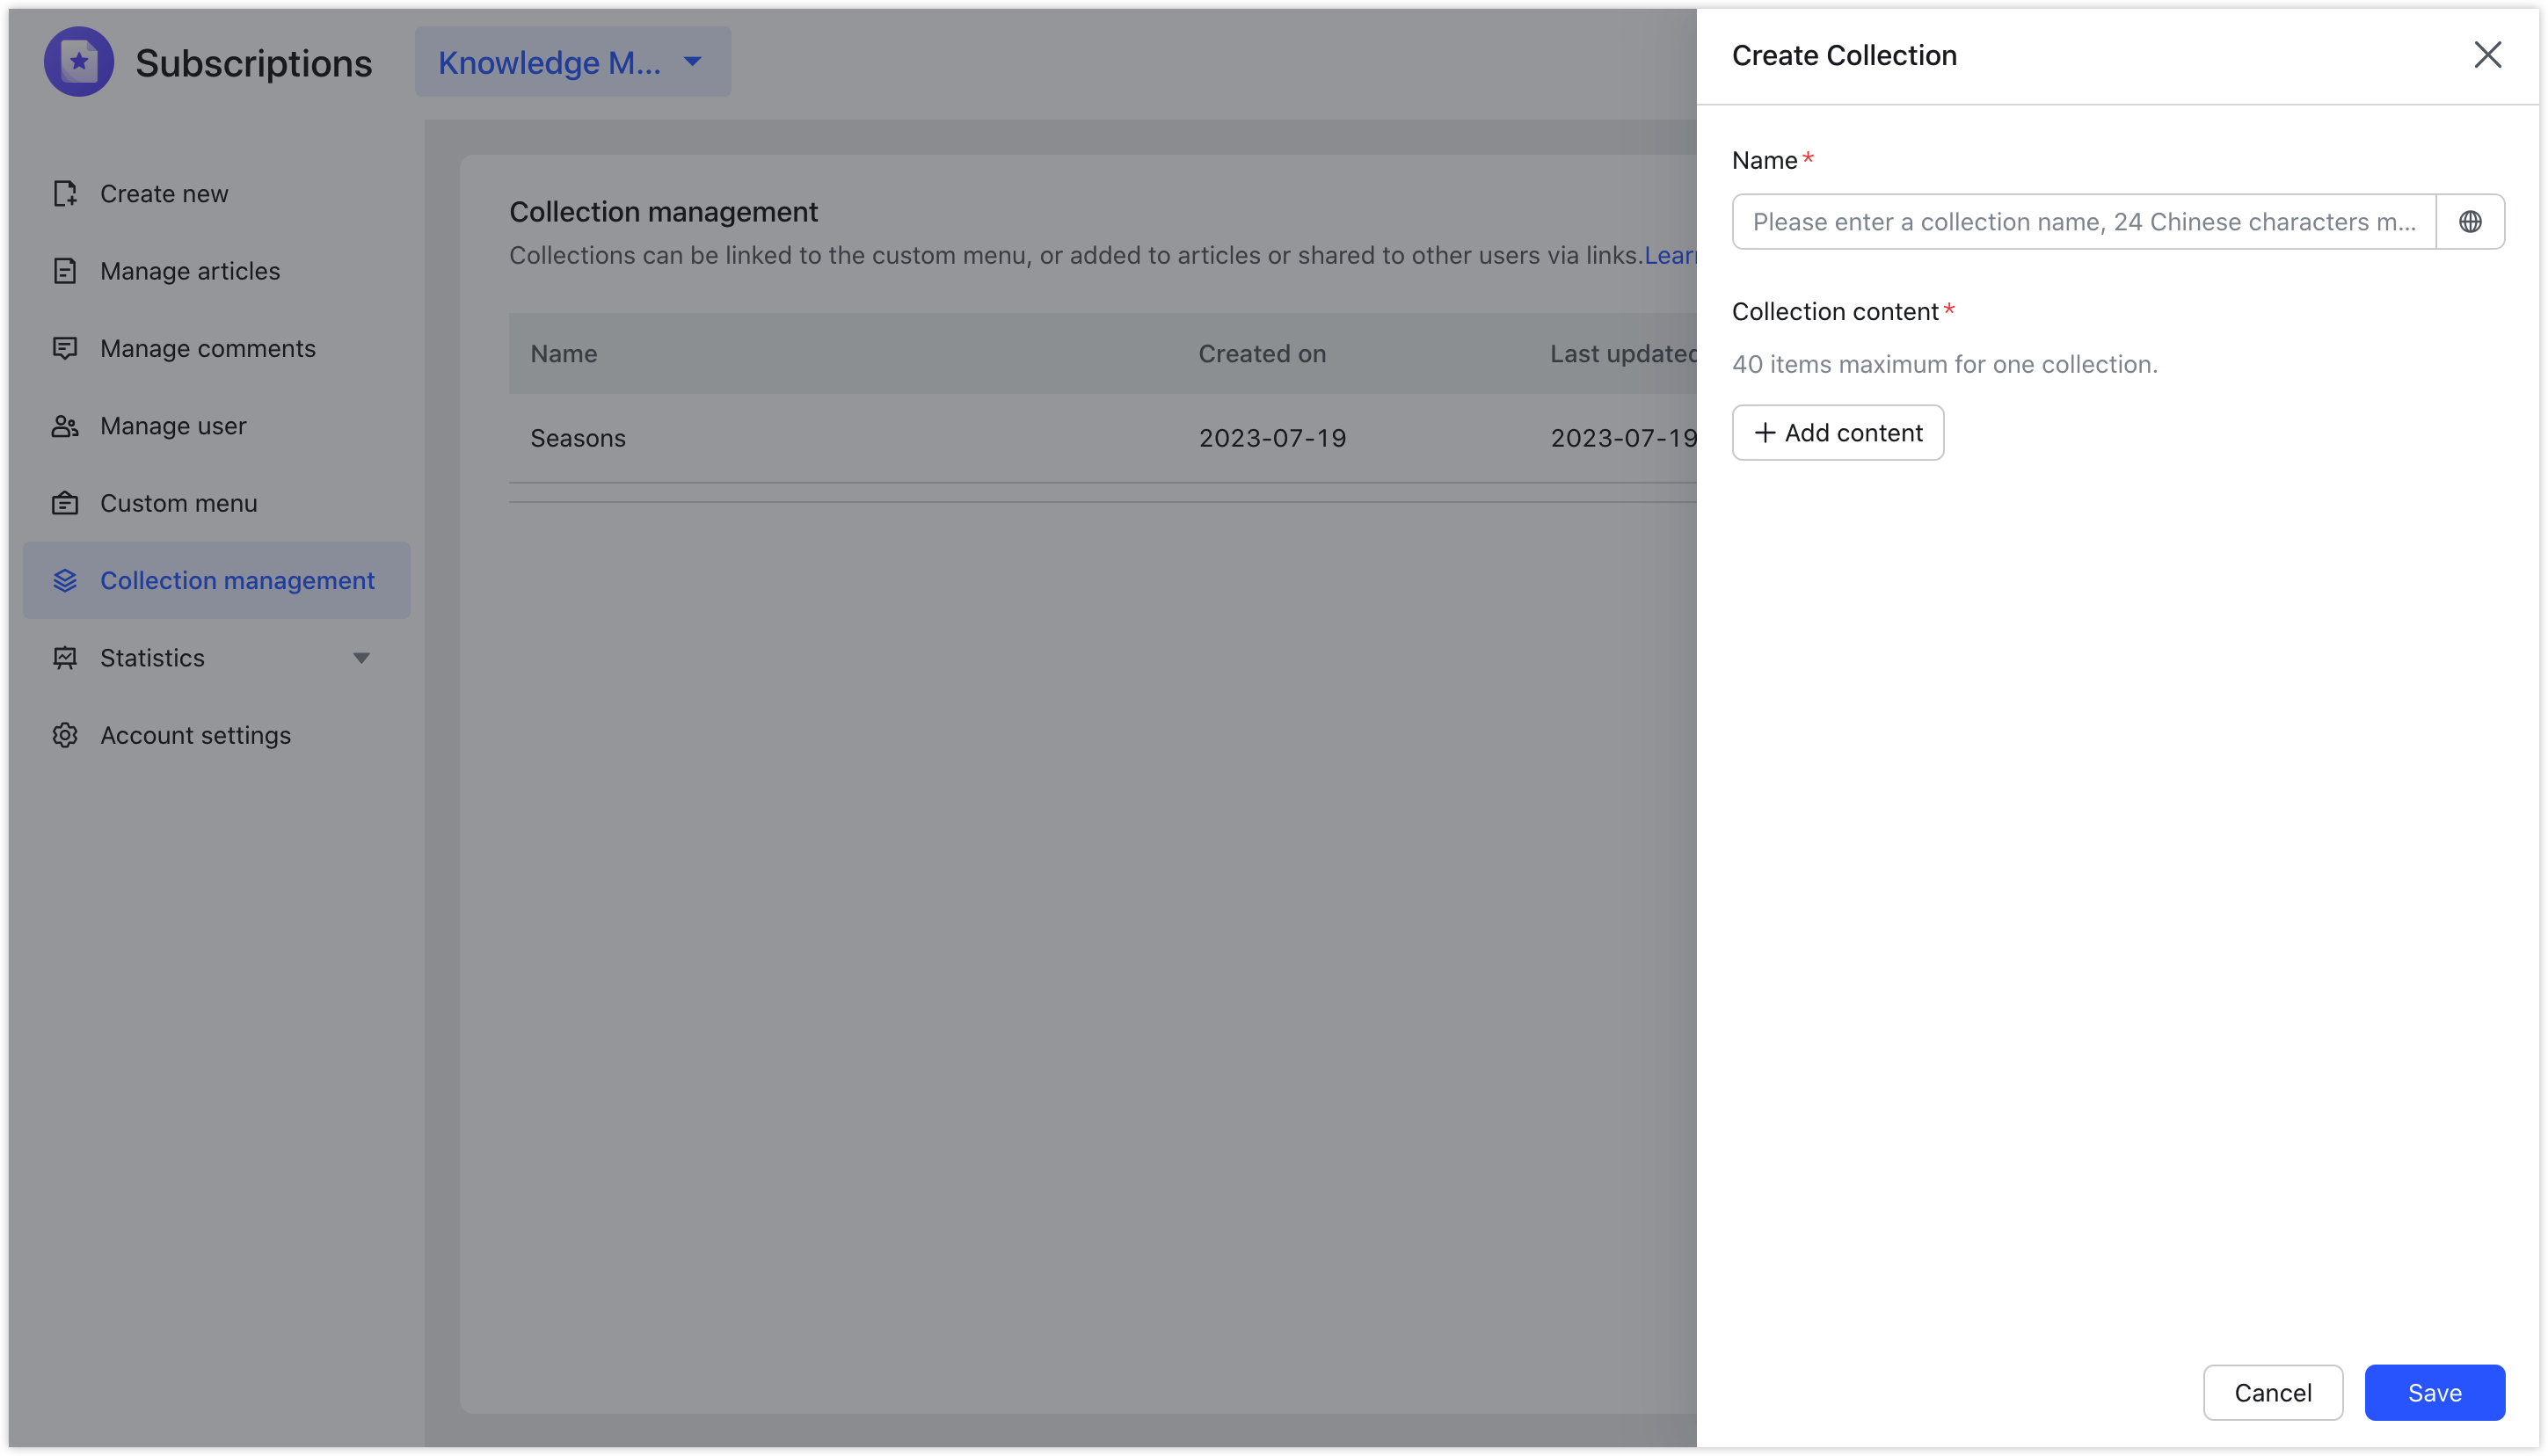Open Statistics via its chart icon
This screenshot has width=2548, height=1456.
65,657
